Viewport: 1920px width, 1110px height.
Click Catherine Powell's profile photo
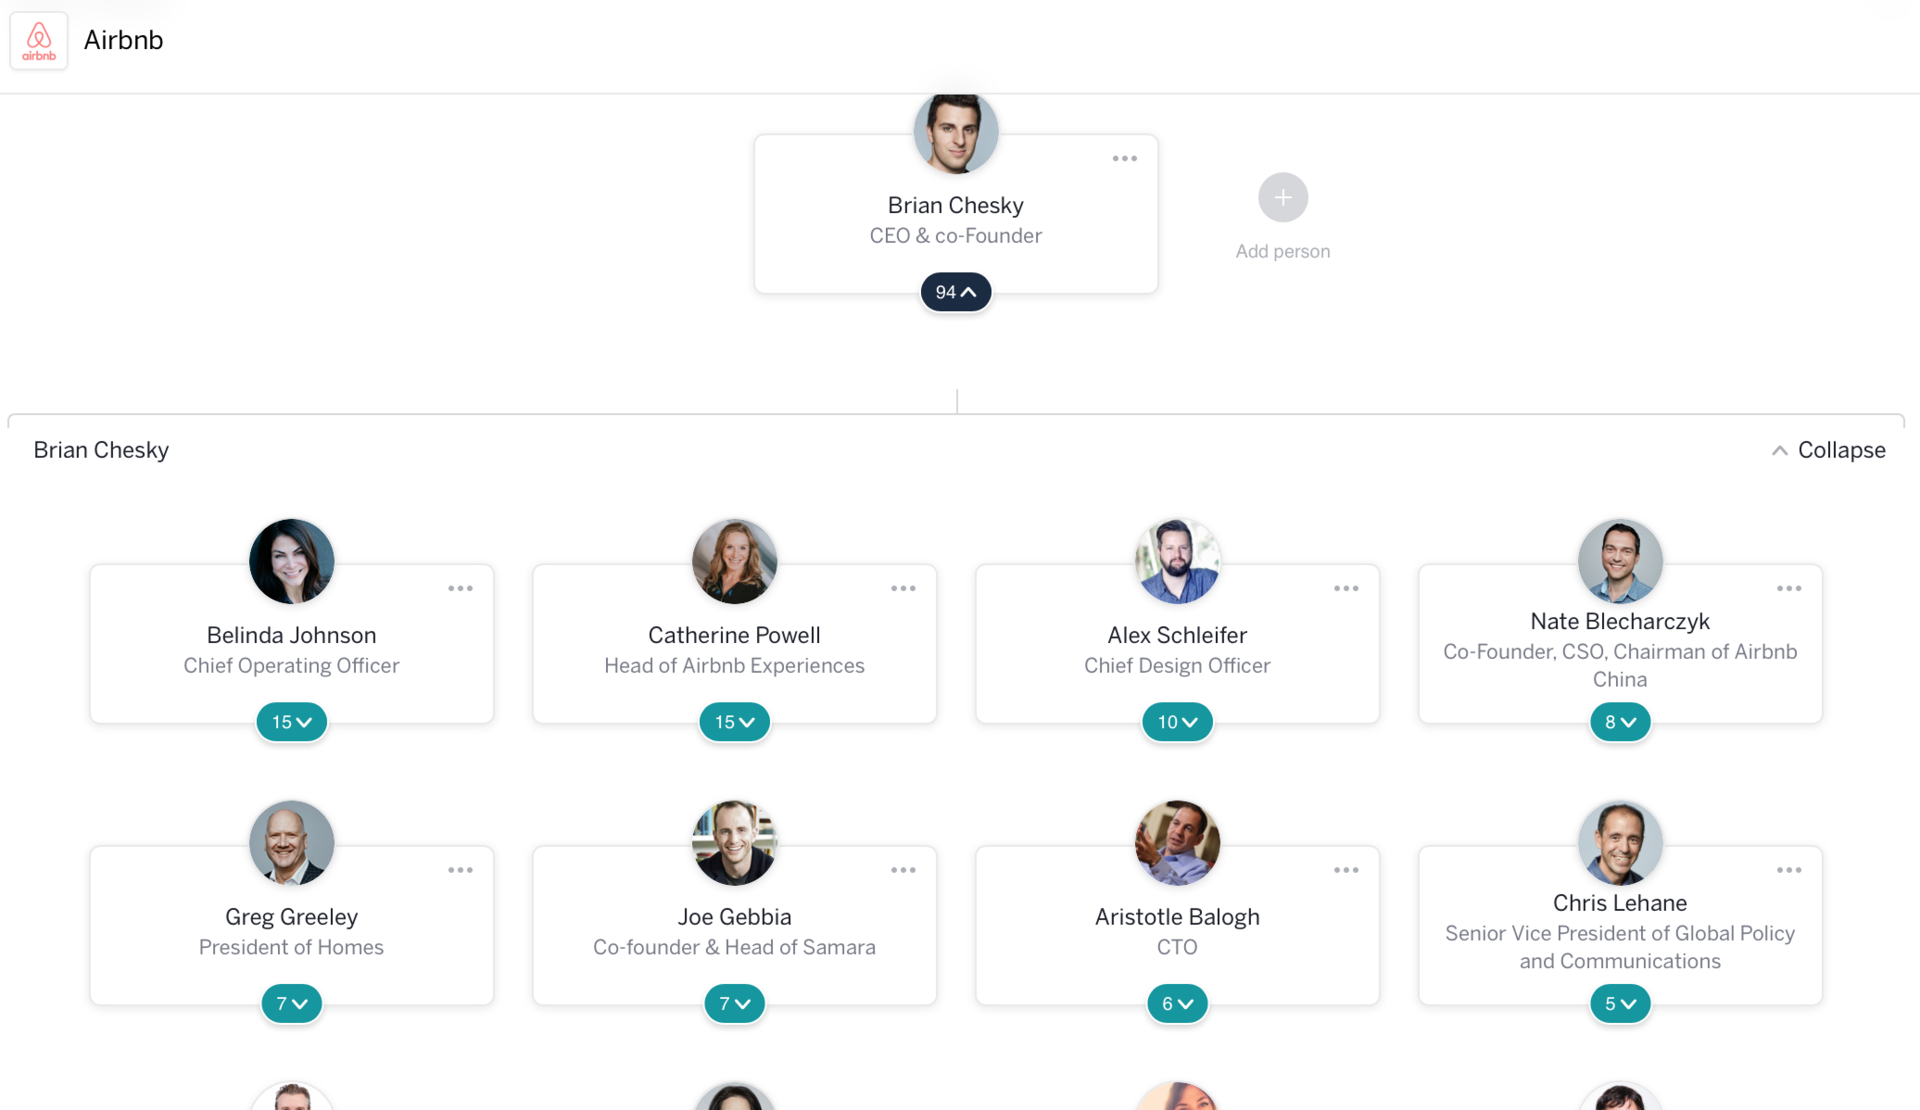click(734, 561)
